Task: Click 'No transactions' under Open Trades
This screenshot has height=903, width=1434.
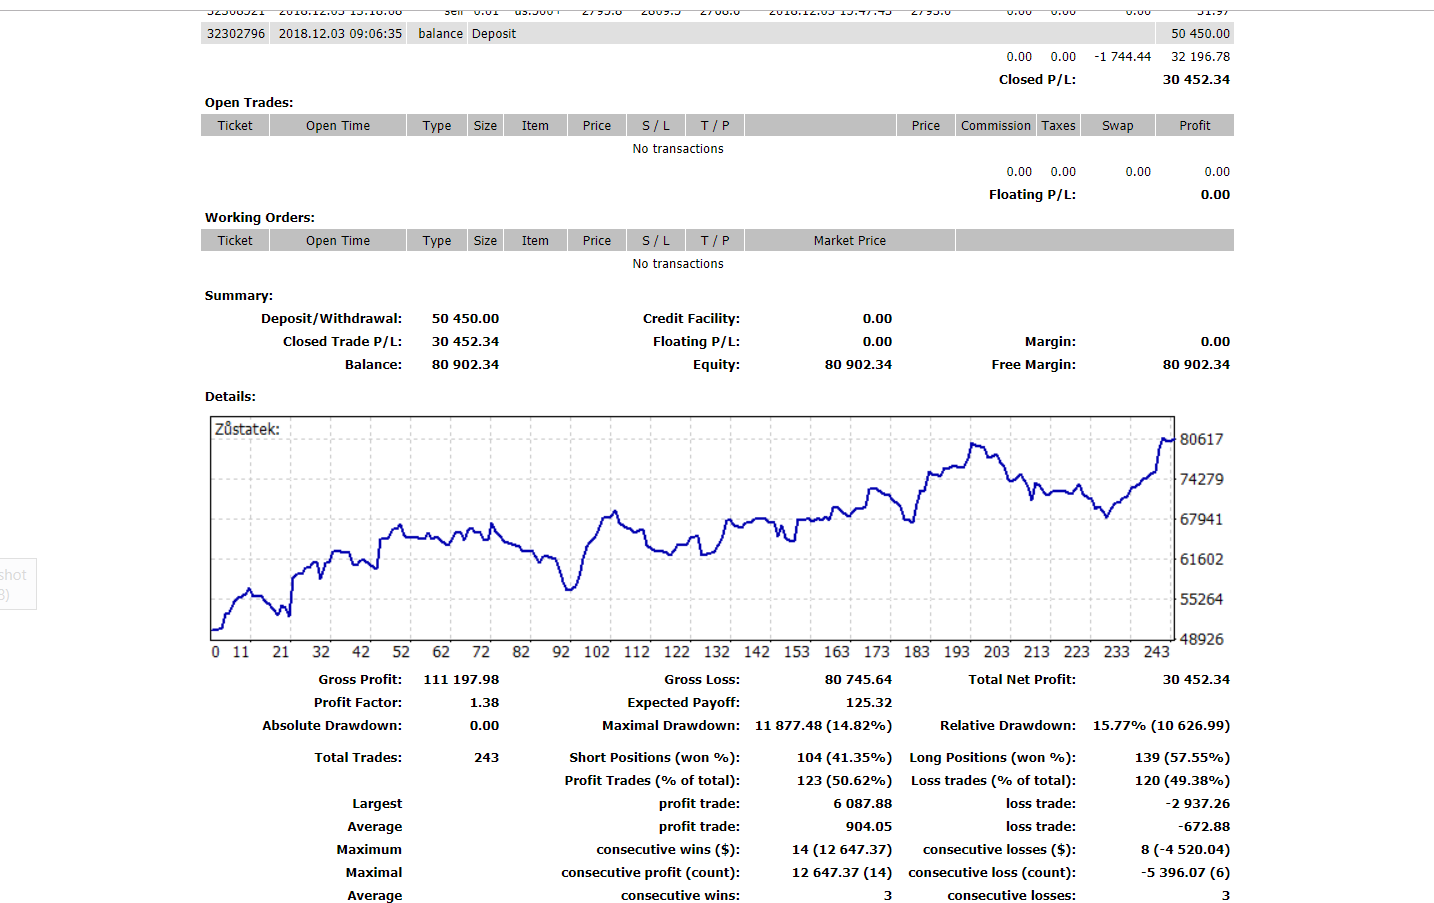Action: (678, 149)
